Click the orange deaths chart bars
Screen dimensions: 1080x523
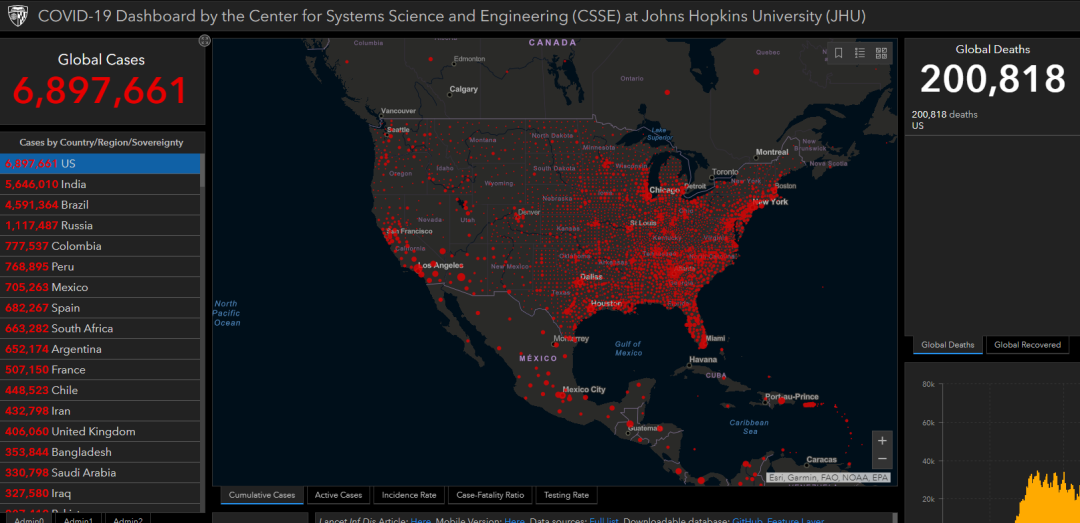click(1046, 498)
